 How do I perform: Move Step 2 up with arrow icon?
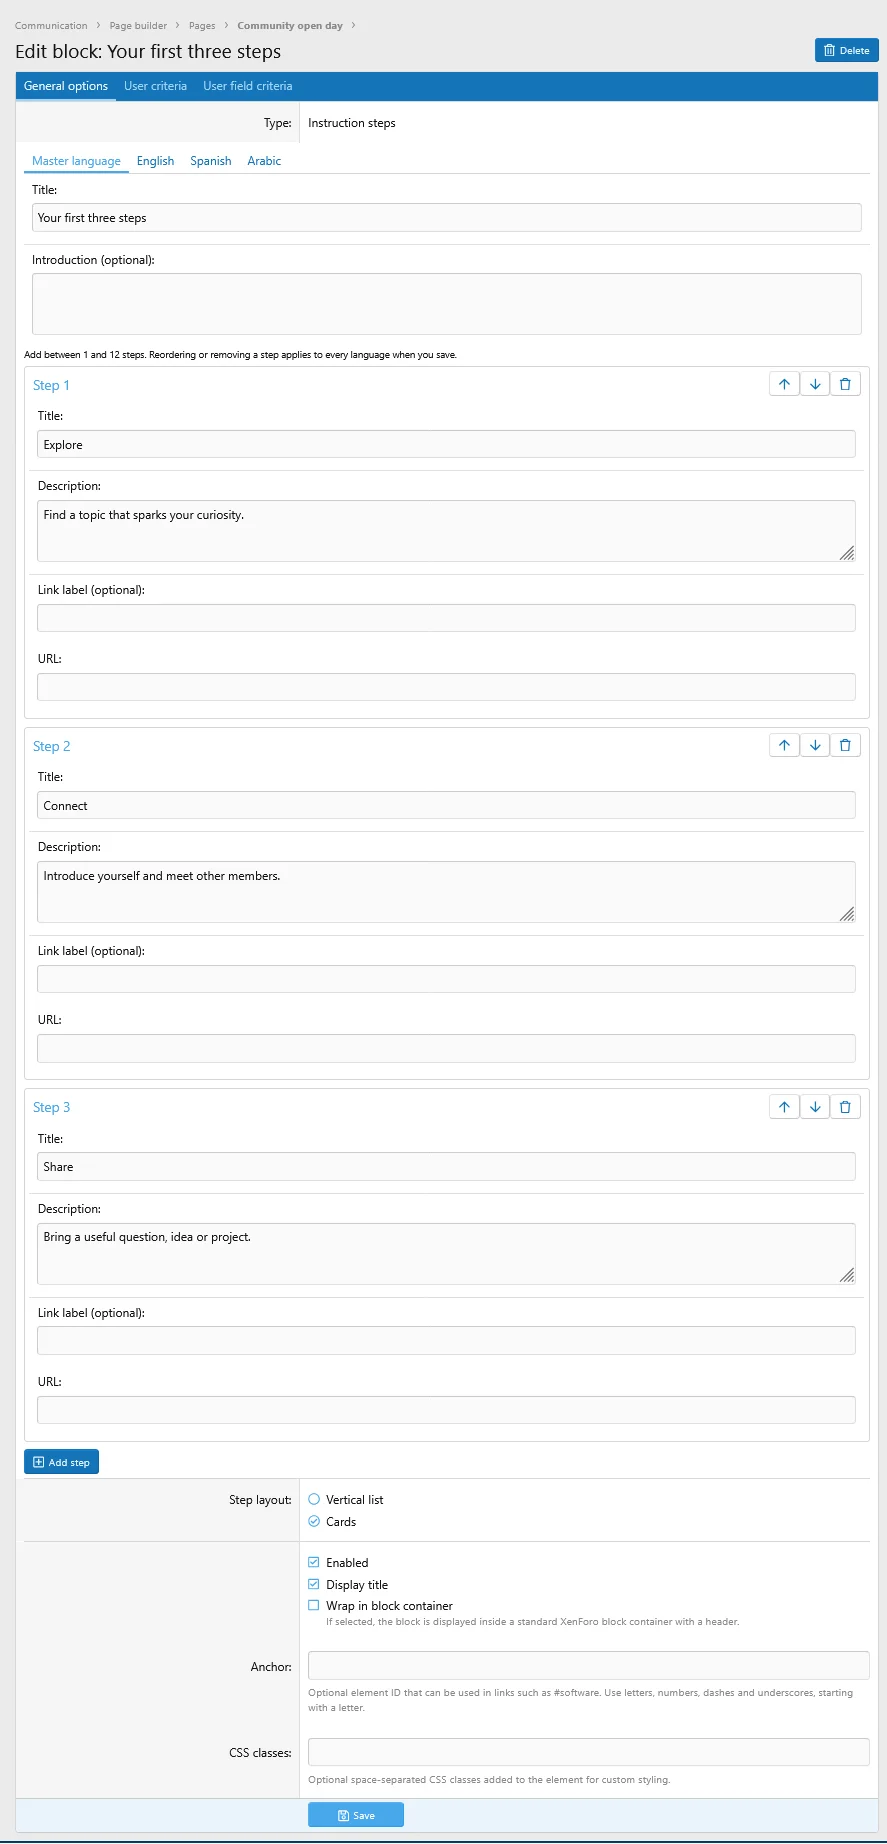[x=784, y=745]
